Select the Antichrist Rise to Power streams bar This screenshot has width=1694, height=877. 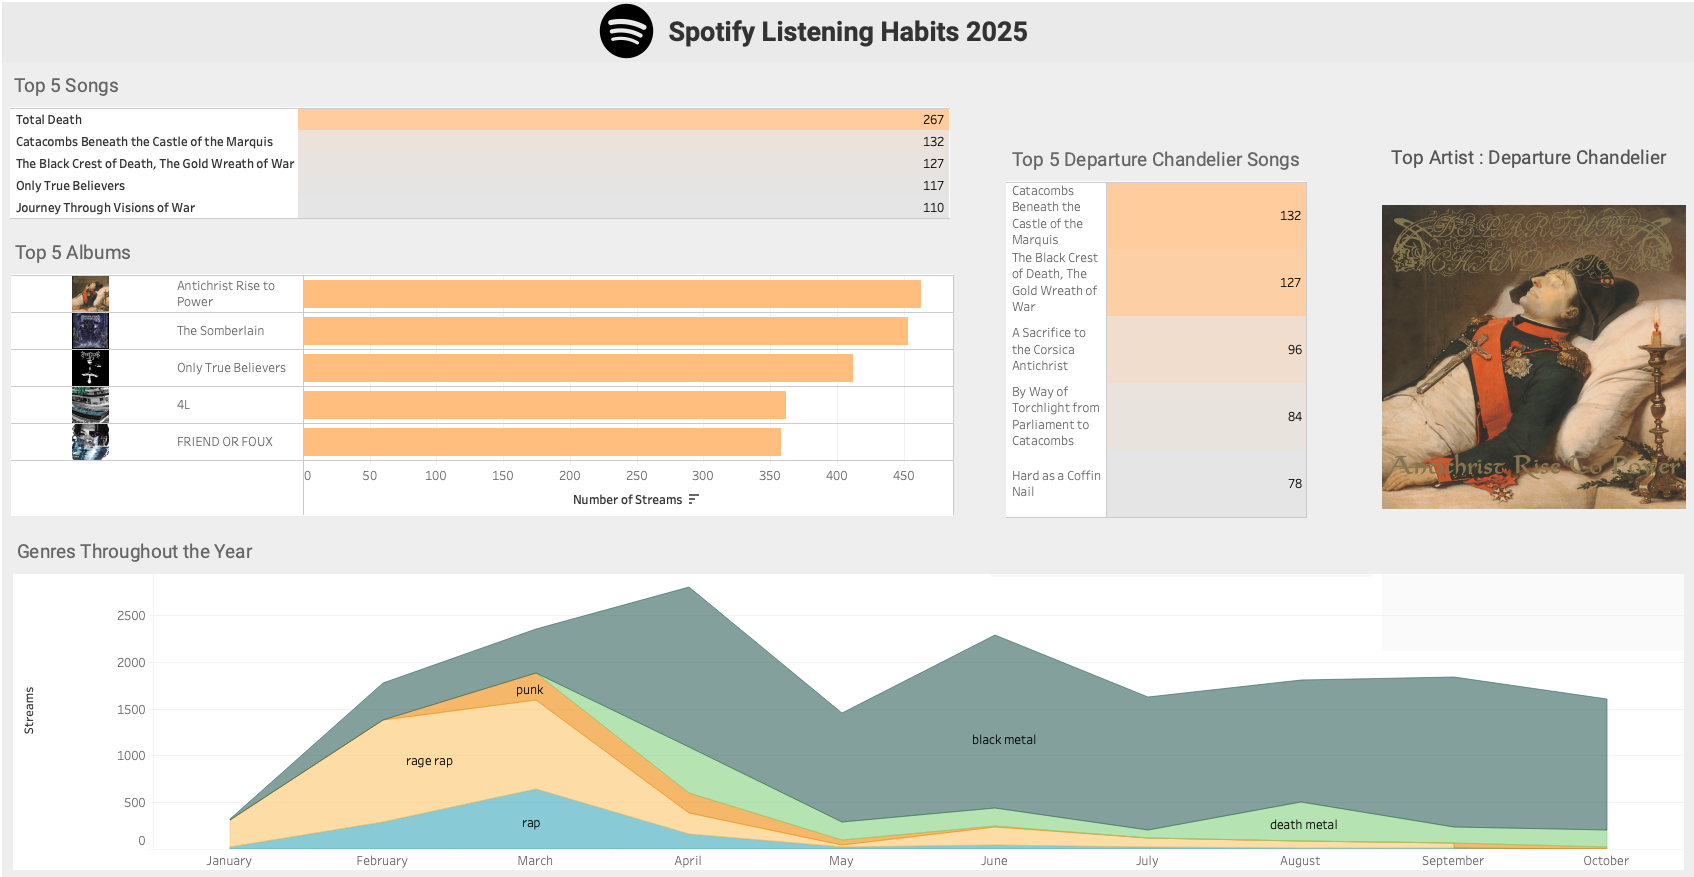click(611, 294)
